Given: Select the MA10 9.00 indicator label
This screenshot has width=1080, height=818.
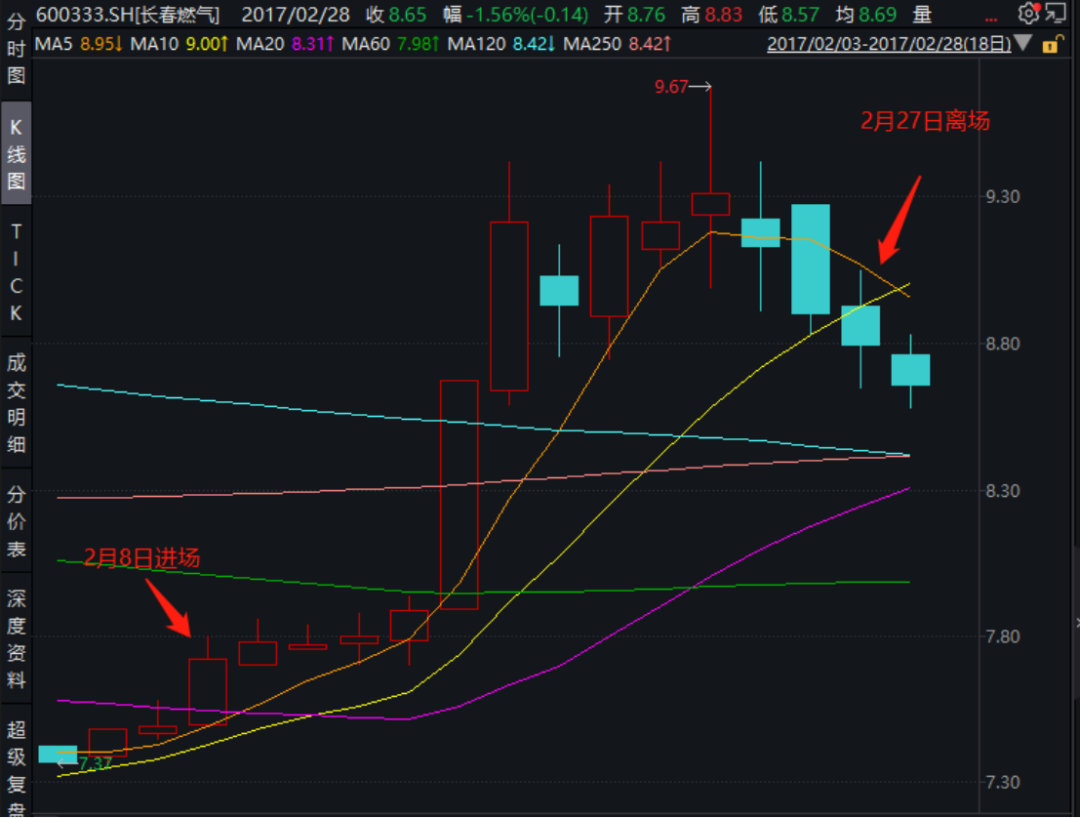Looking at the screenshot, I should 179,44.
